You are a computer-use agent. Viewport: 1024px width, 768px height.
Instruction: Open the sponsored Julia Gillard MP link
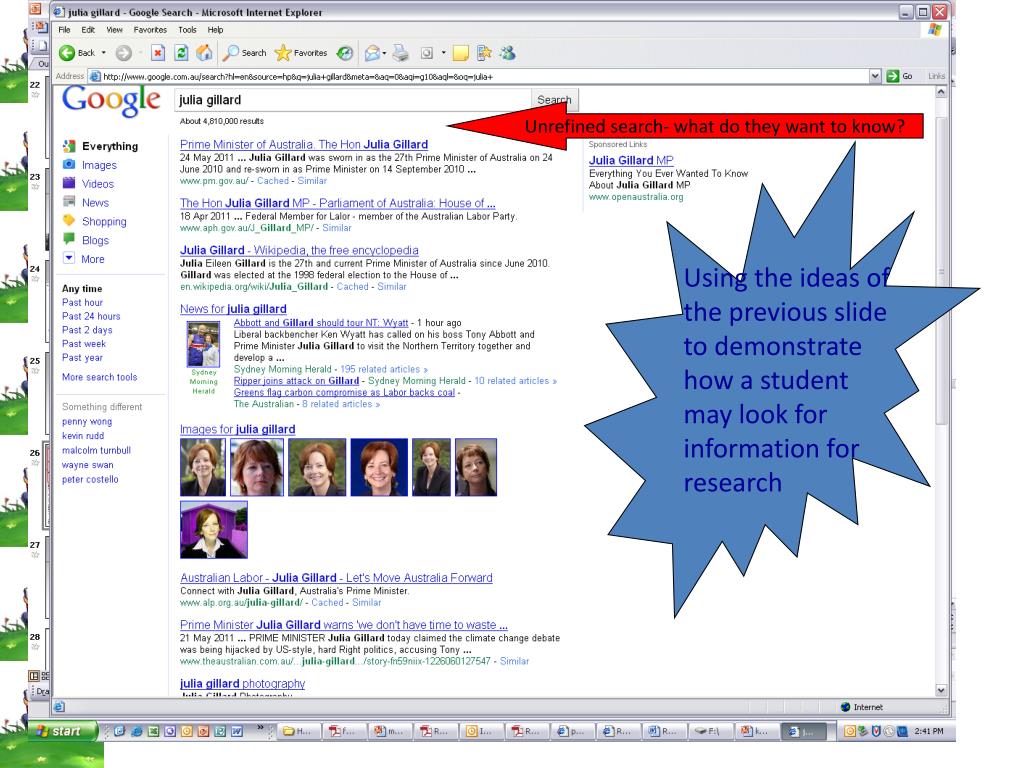631,160
